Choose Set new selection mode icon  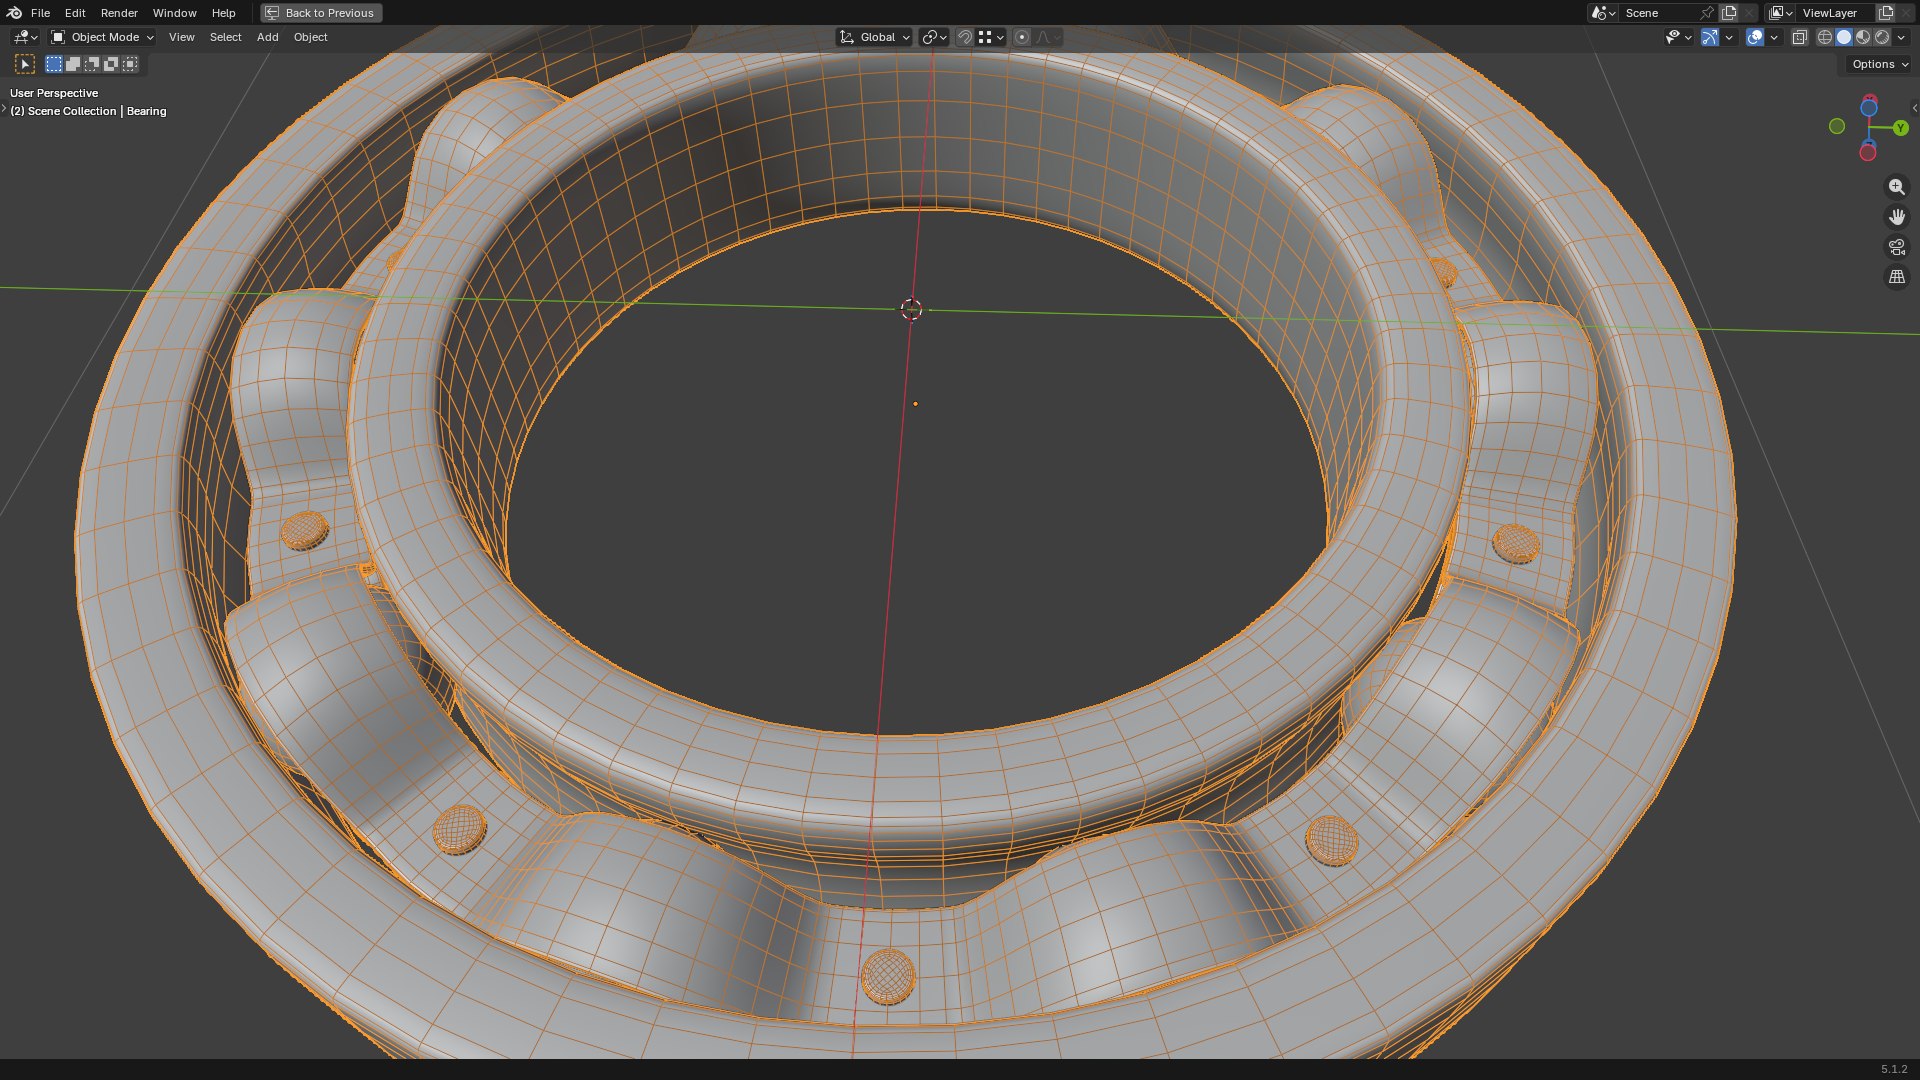pyautogui.click(x=54, y=64)
